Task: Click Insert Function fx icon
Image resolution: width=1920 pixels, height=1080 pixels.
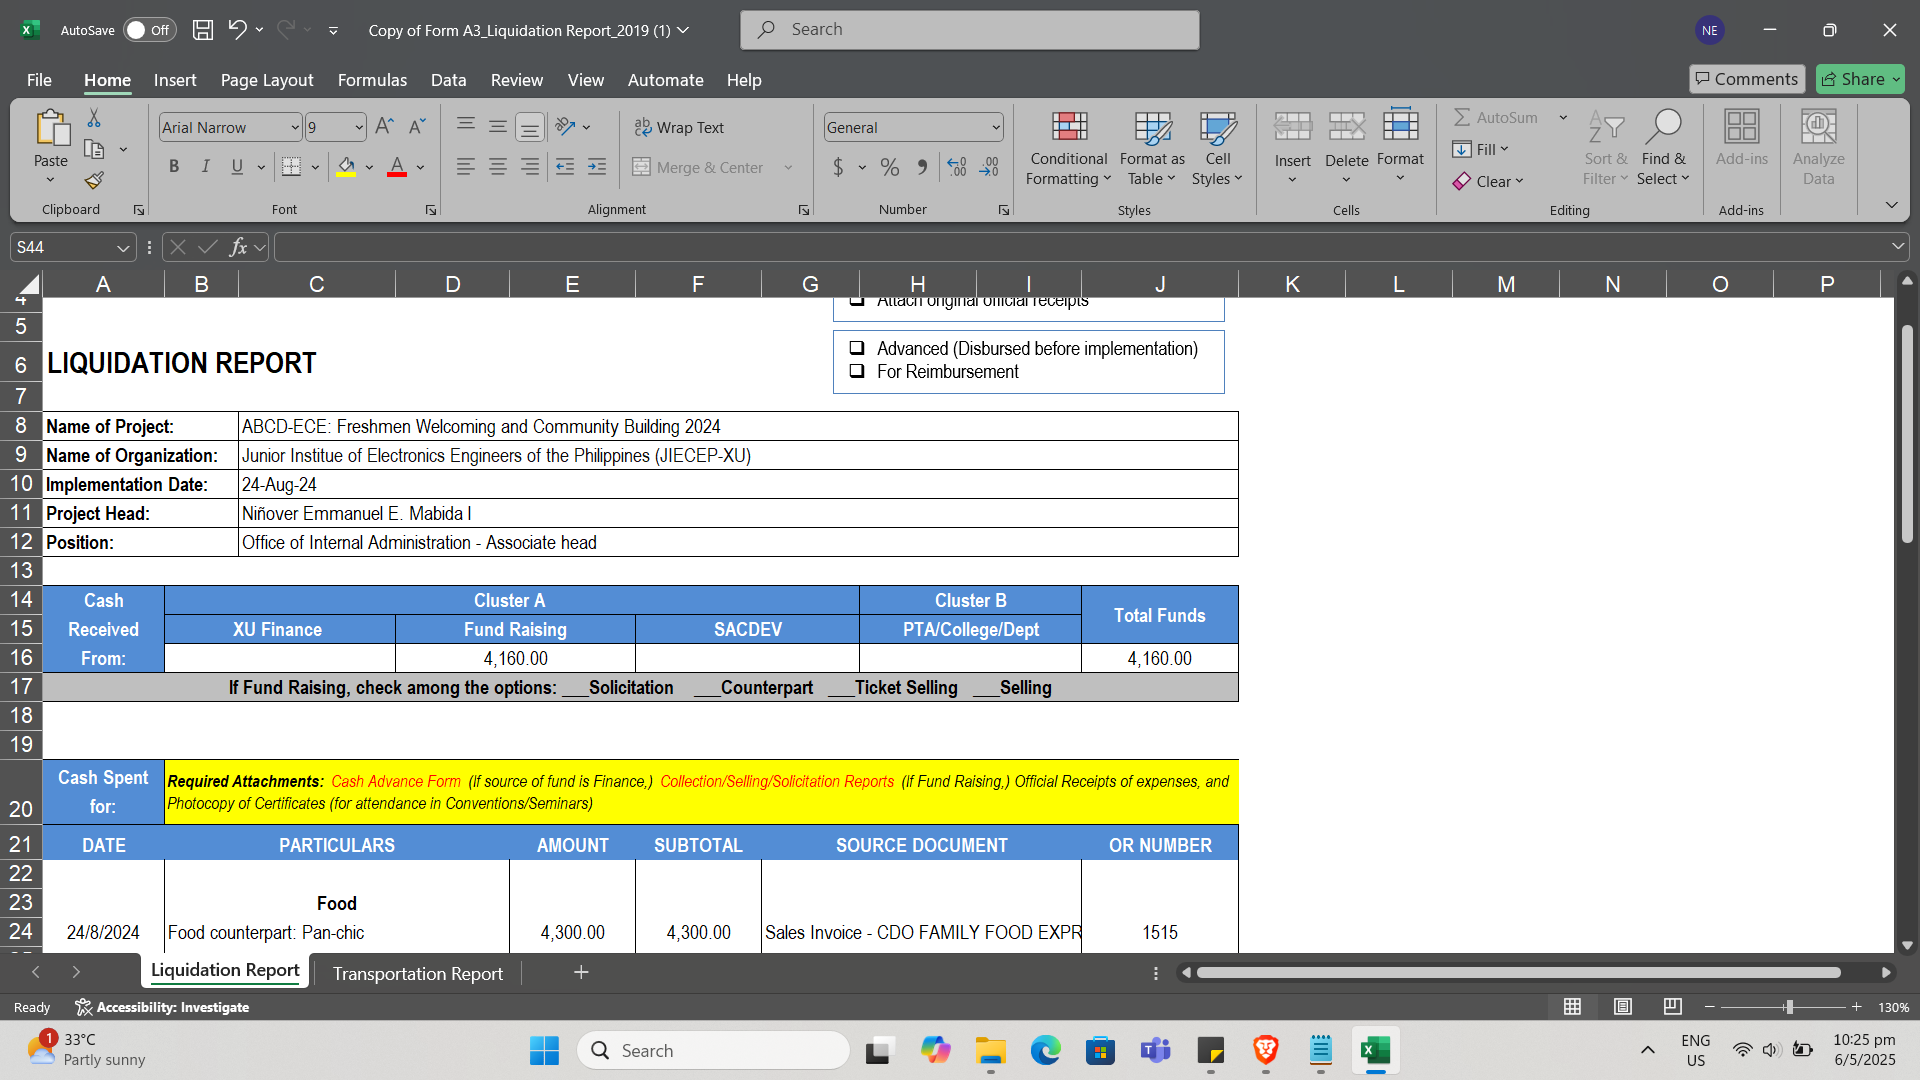Action: pos(238,247)
